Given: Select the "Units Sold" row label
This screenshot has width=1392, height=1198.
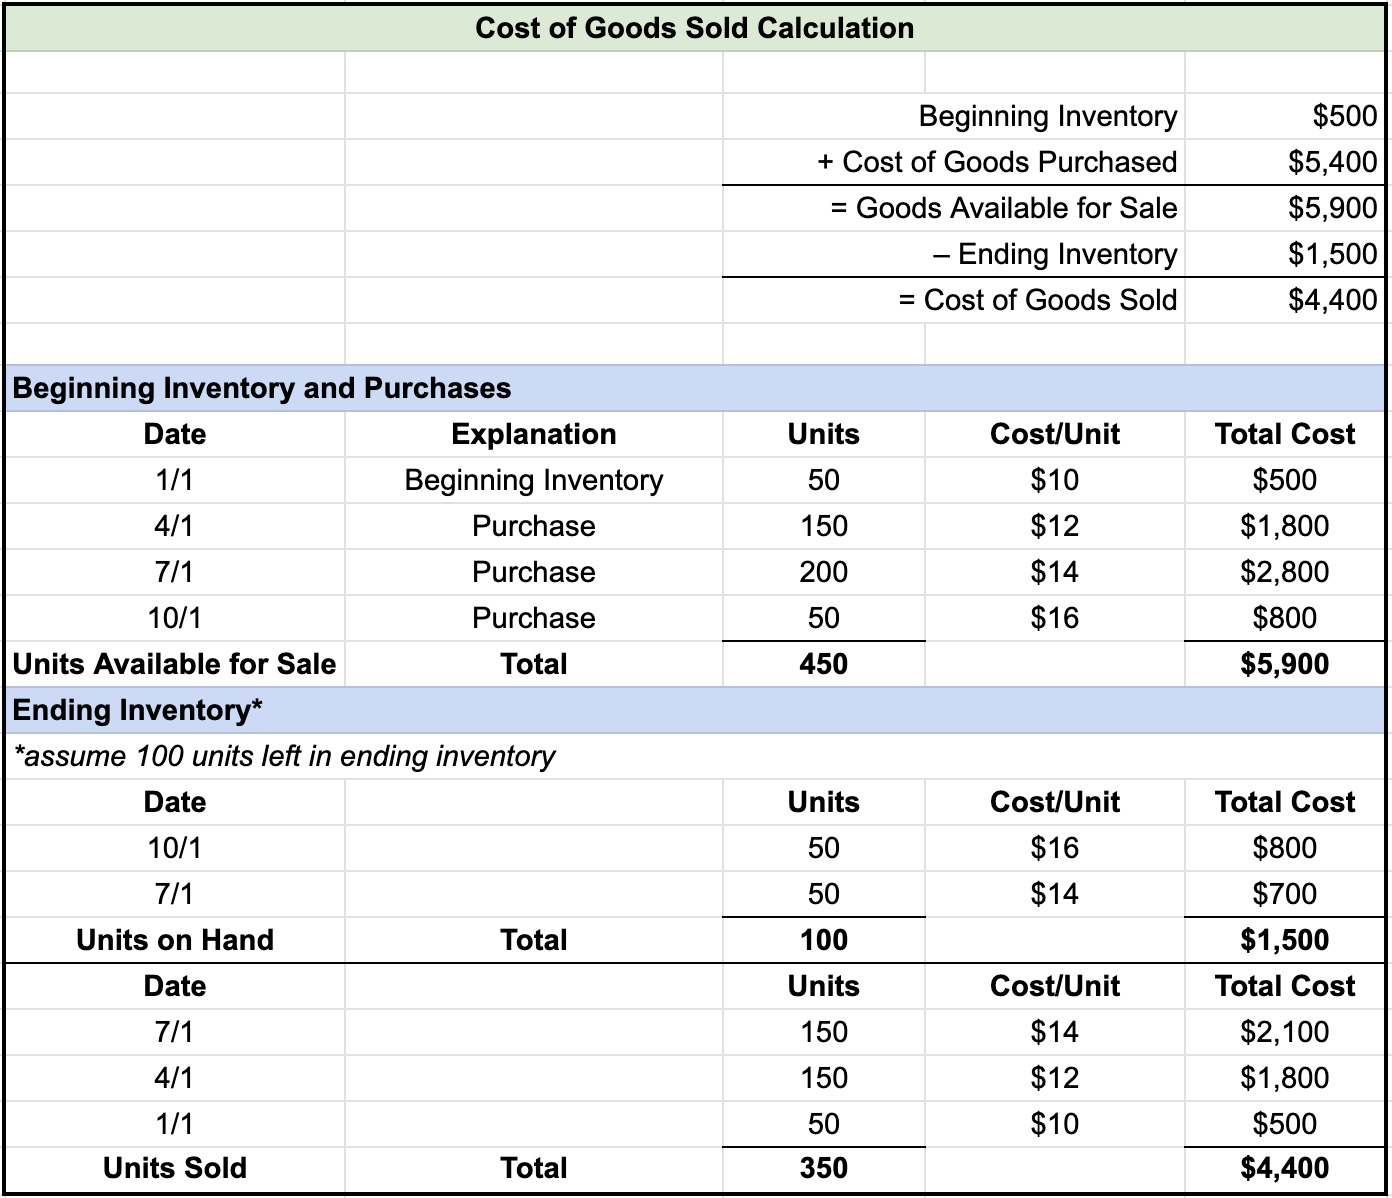Looking at the screenshot, I should 175,1168.
